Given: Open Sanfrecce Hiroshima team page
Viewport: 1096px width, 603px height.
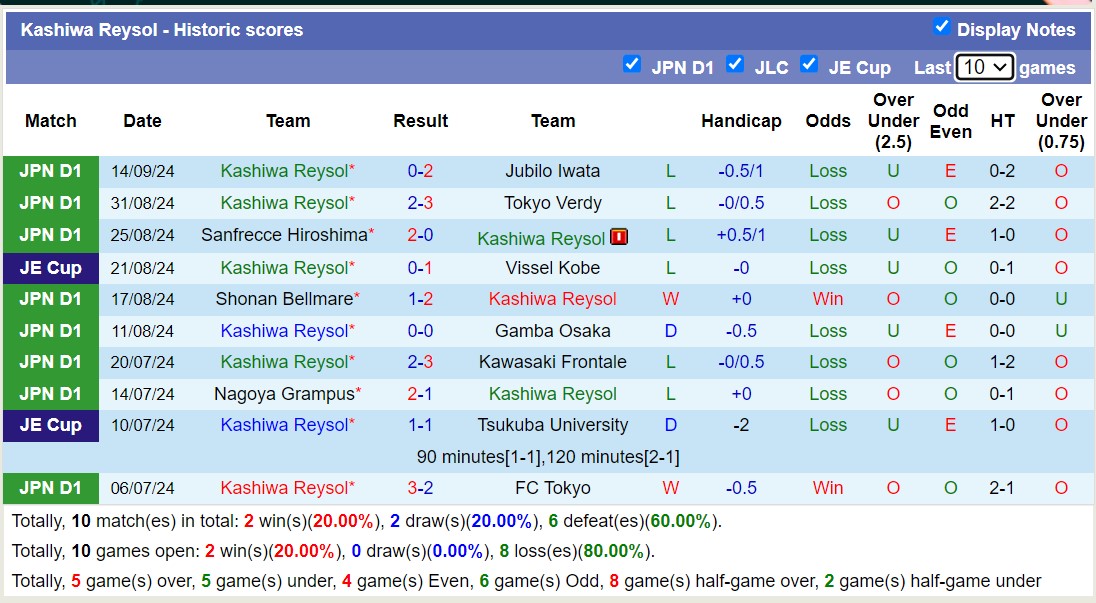Looking at the screenshot, I should click(284, 235).
